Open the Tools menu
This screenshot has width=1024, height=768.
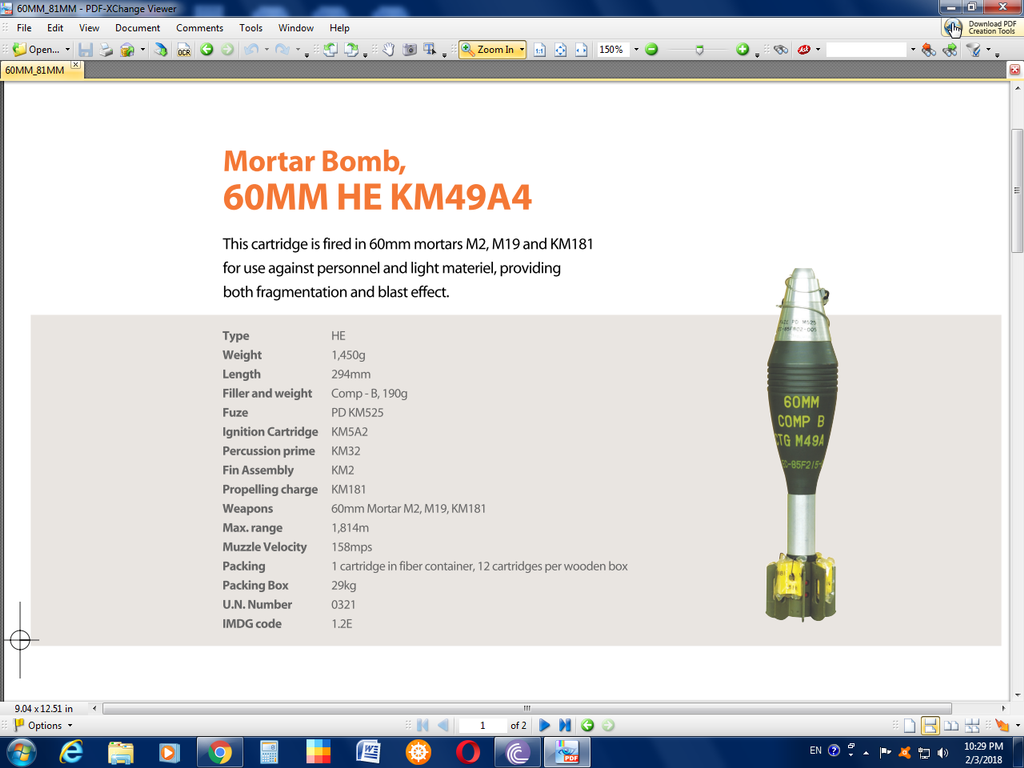click(x=251, y=28)
